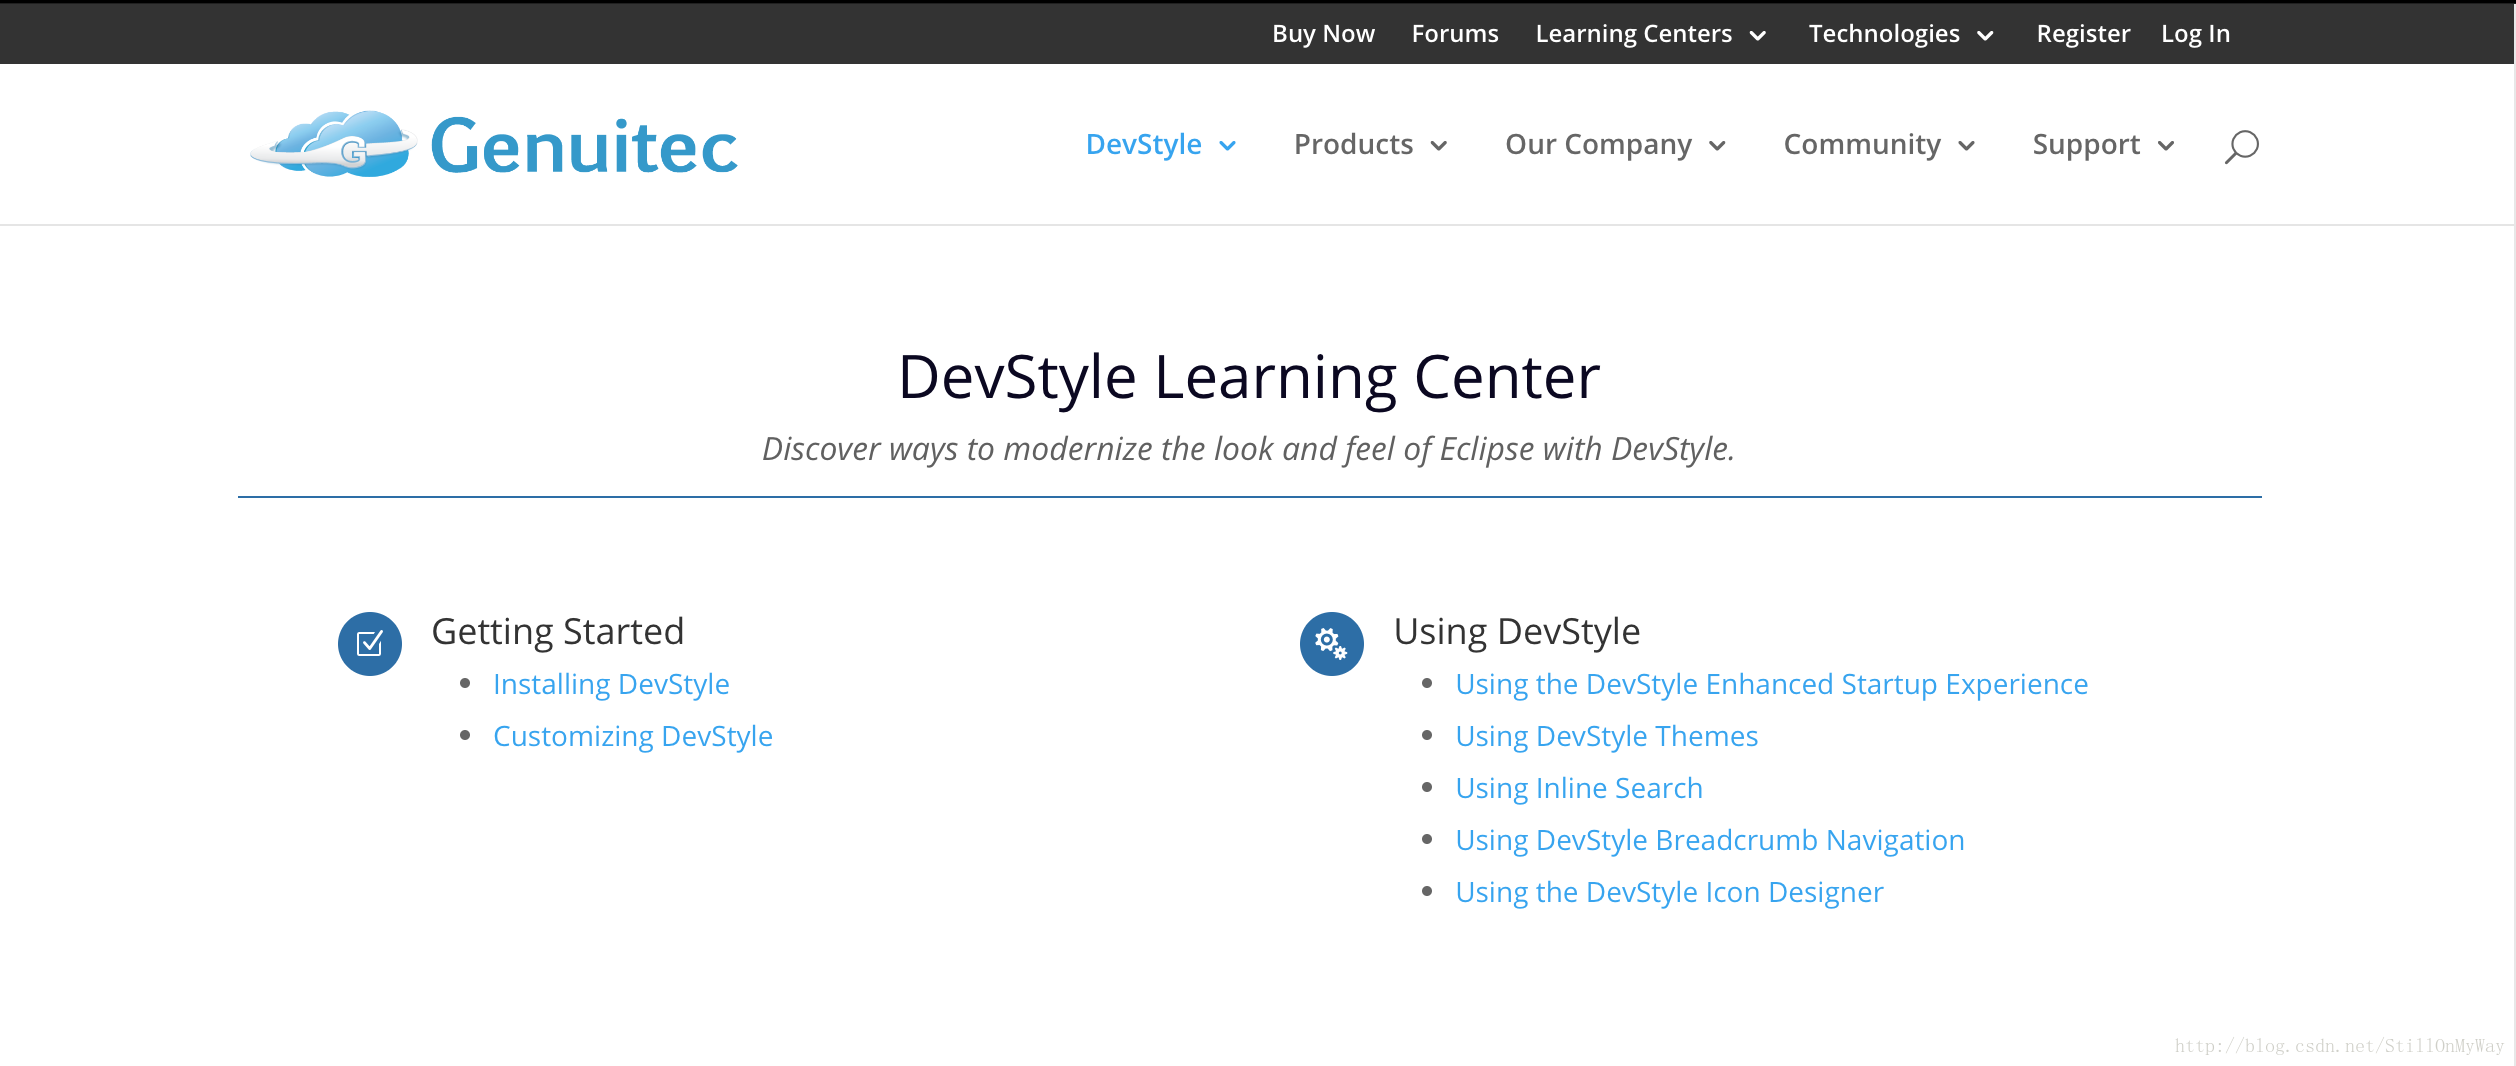Open Using DevStyle Breadcrumb Navigation article
Image resolution: width=2516 pixels, height=1066 pixels.
1710,840
